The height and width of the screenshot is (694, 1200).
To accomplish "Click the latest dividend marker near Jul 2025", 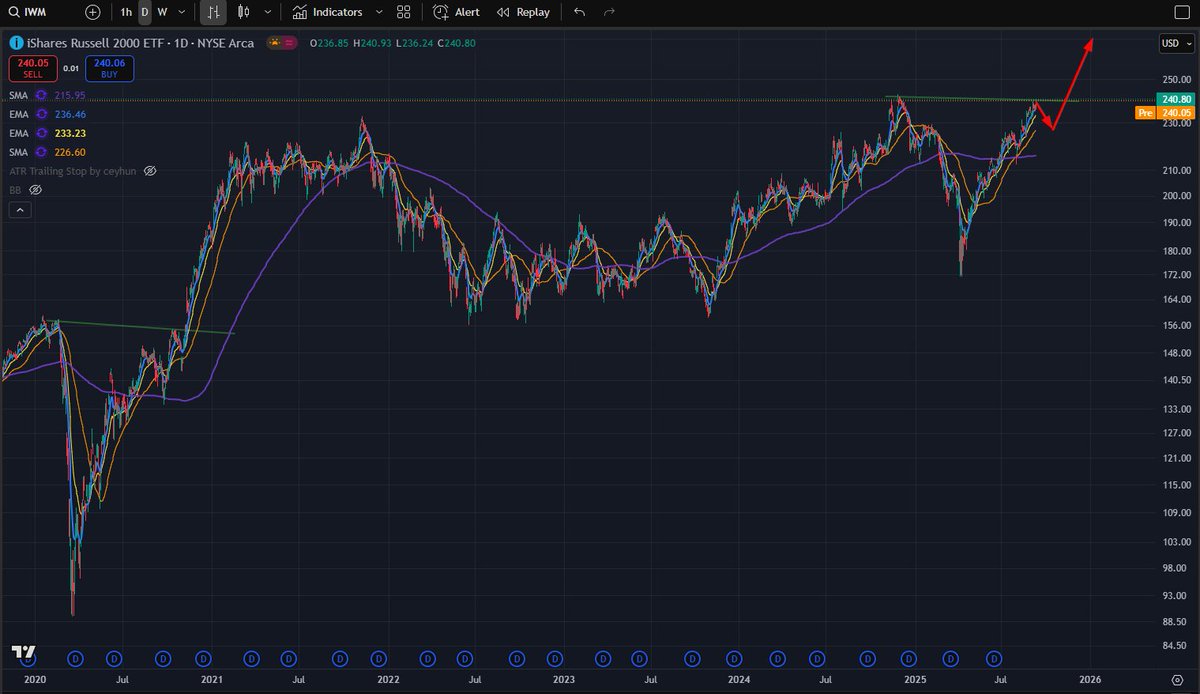I will point(994,658).
